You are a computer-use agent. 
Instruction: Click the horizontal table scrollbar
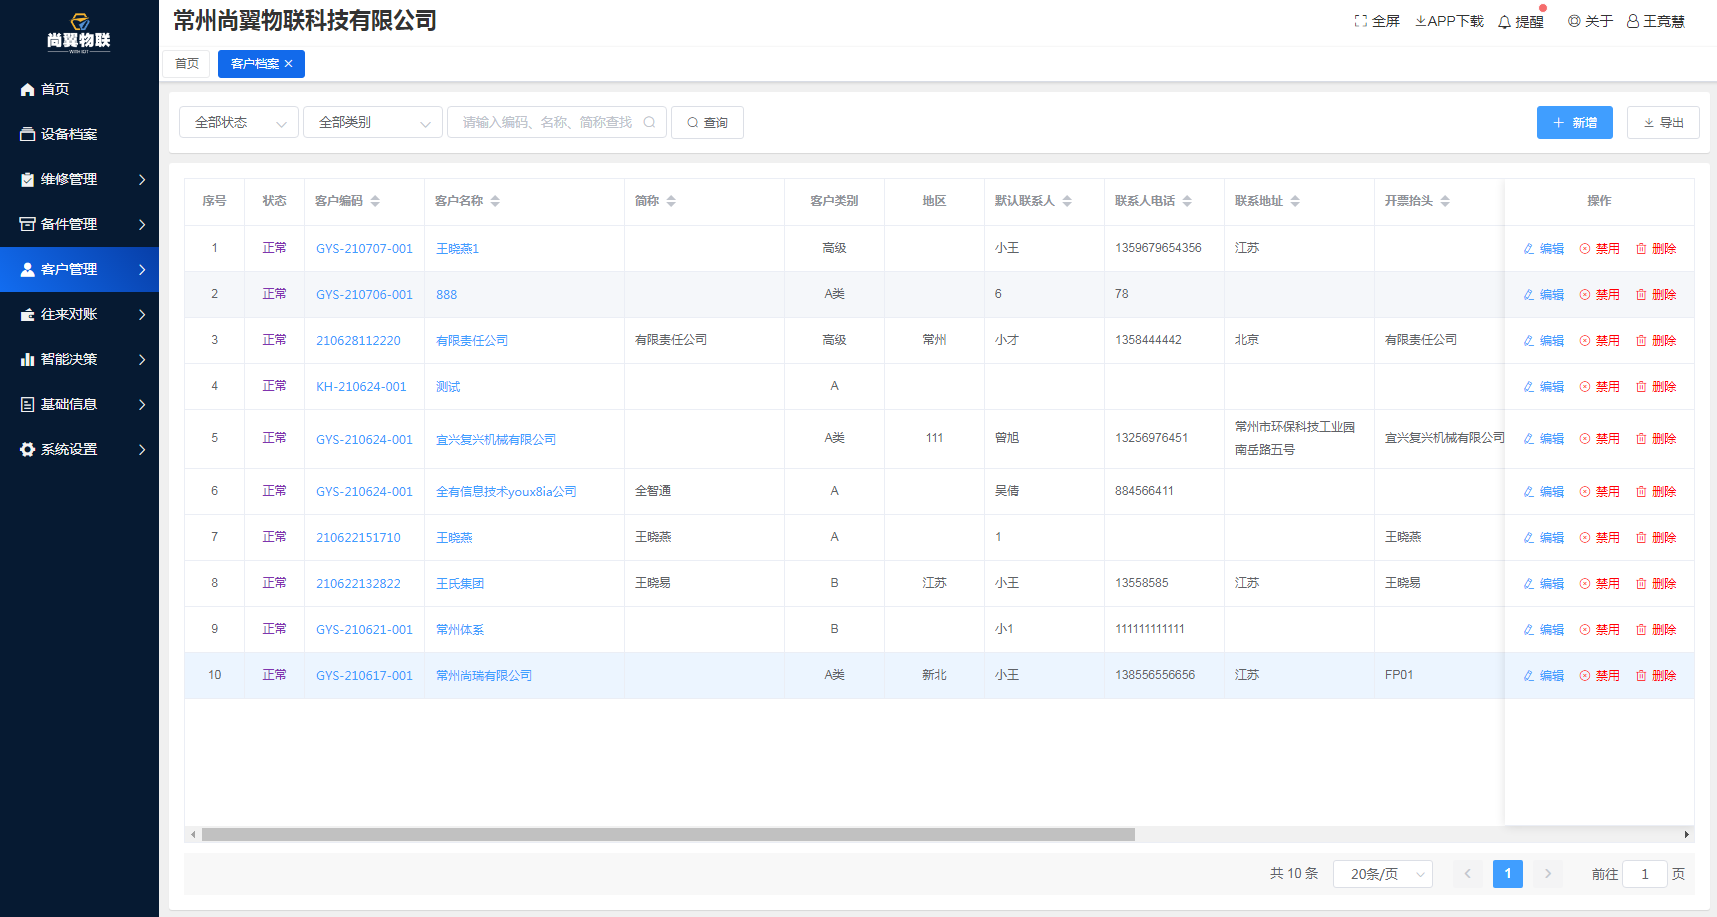[668, 834]
